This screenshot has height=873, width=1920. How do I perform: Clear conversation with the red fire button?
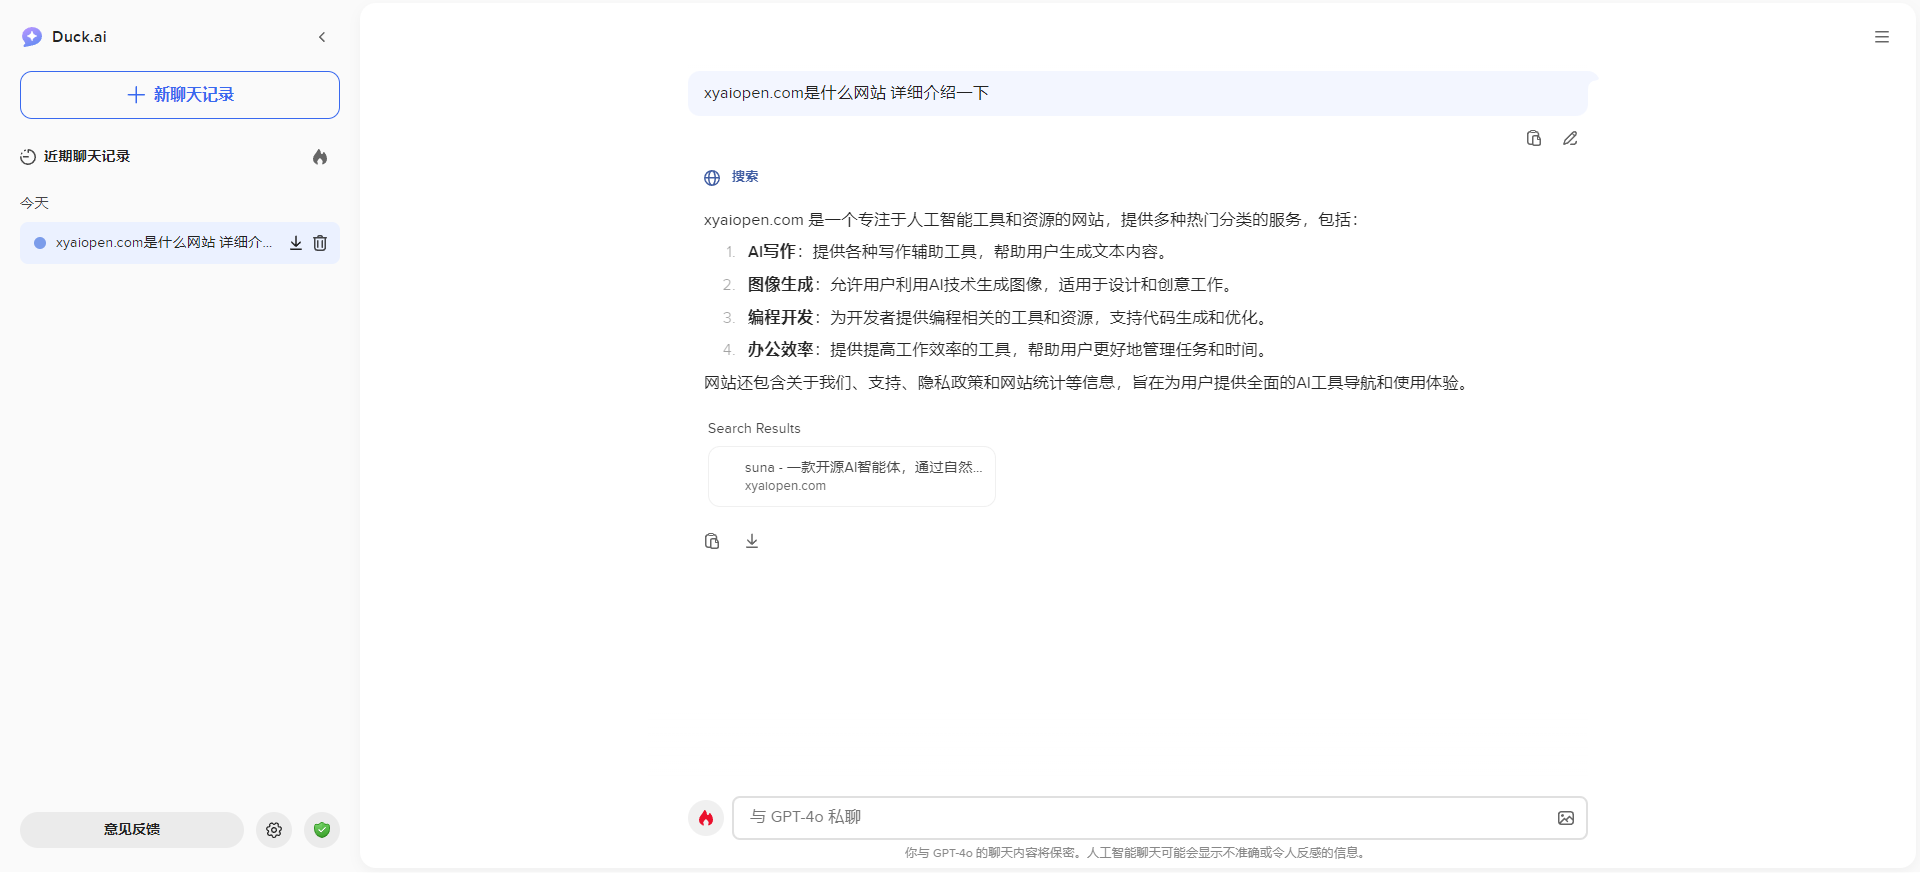coord(706,818)
